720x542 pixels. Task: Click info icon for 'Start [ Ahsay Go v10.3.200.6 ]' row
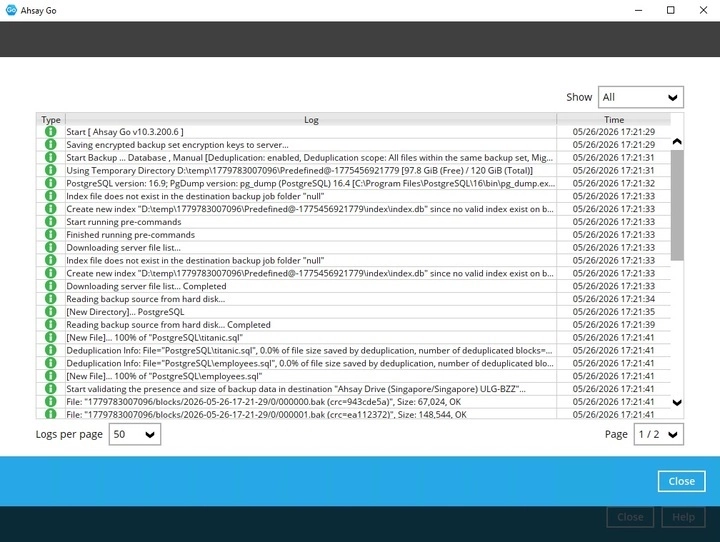(51, 132)
